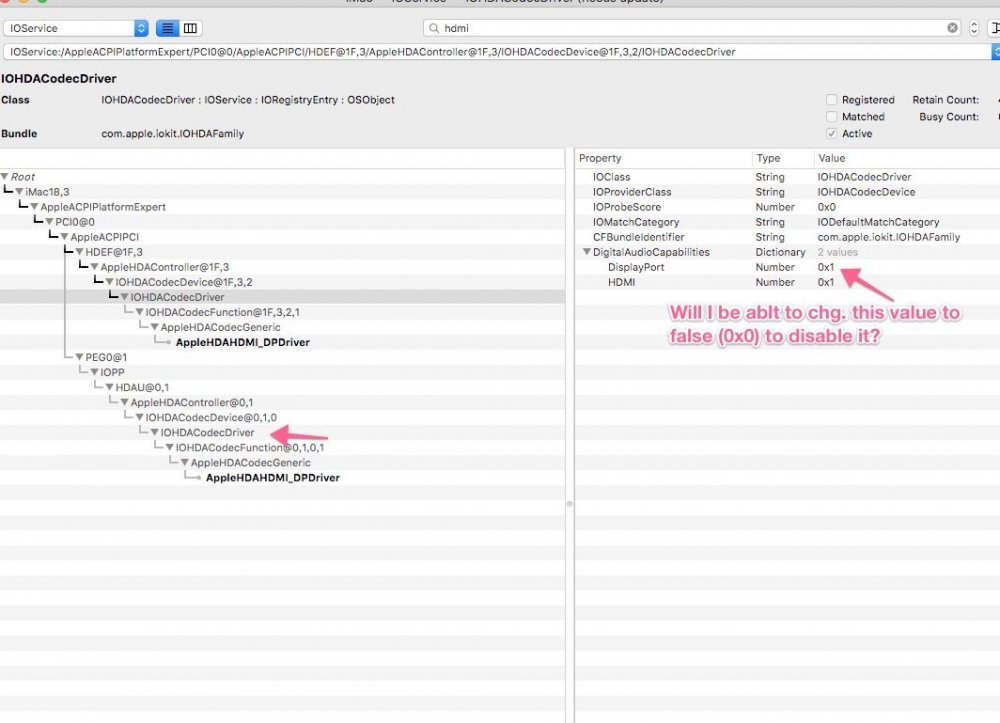
Task: Click the IODefaultMatchCategory value
Action: [878, 222]
